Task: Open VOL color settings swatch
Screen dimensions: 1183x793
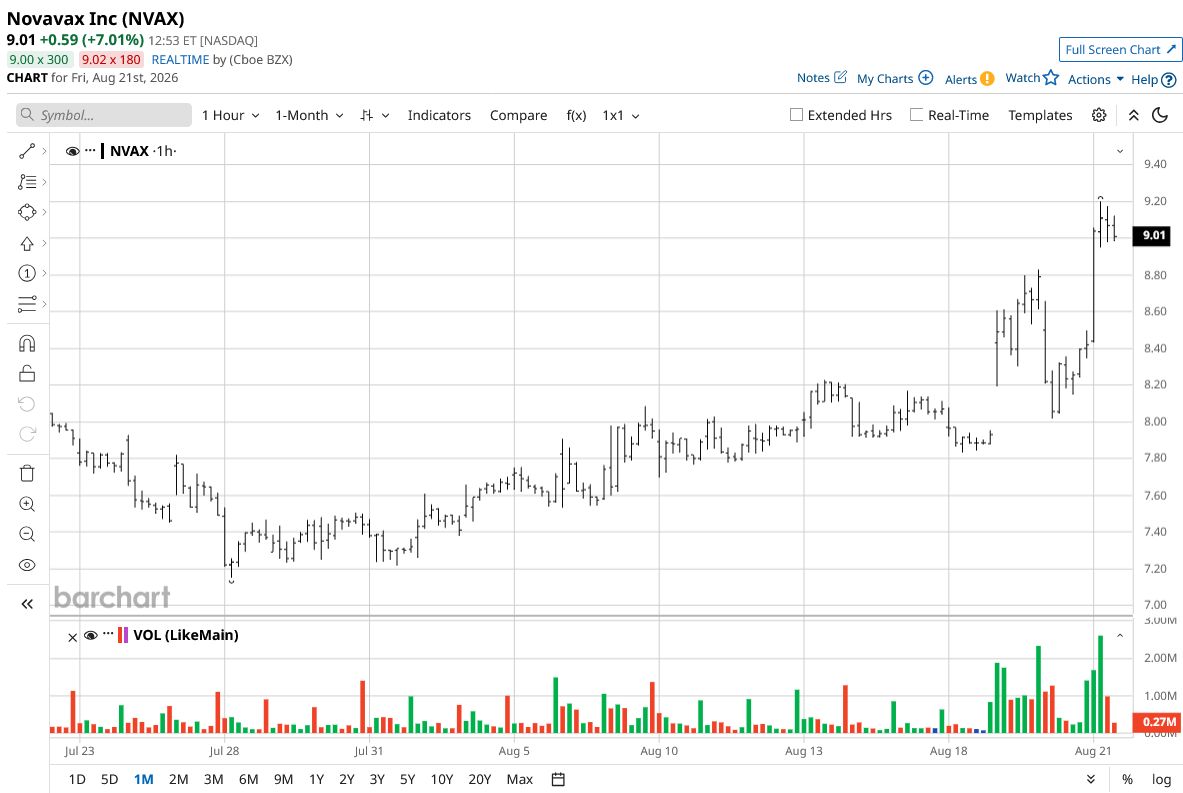Action: [x=123, y=635]
